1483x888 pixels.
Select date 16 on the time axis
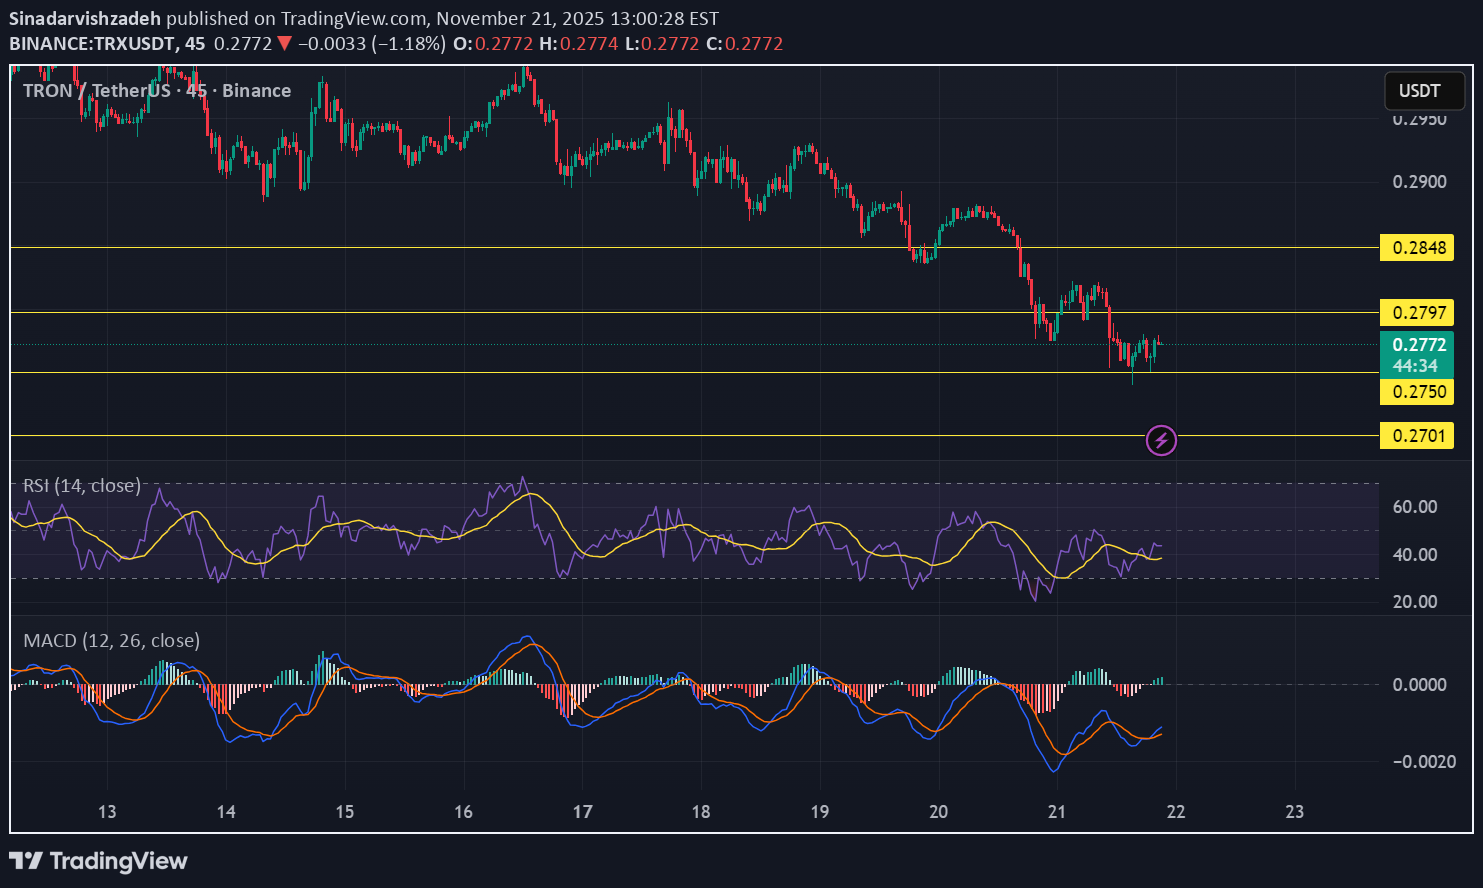tap(463, 811)
